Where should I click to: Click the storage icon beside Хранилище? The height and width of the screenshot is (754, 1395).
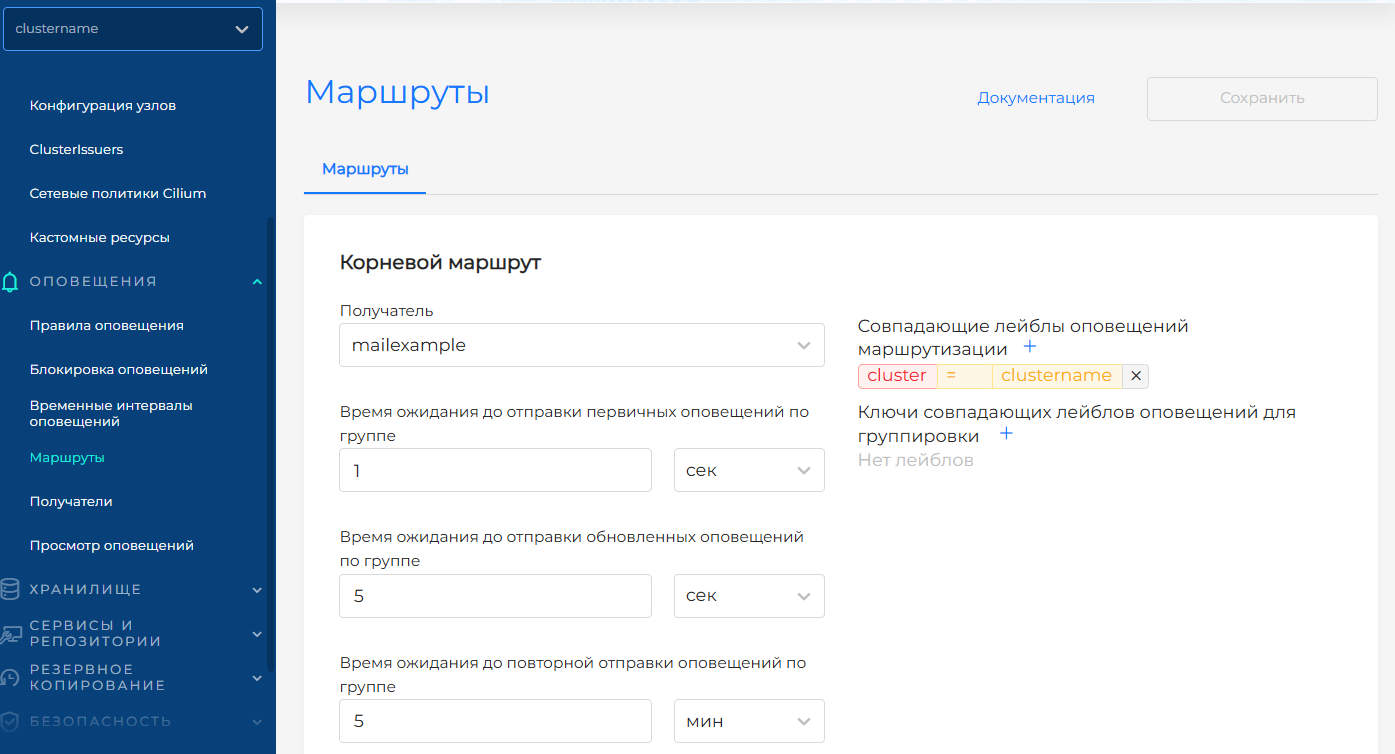click(x=11, y=590)
